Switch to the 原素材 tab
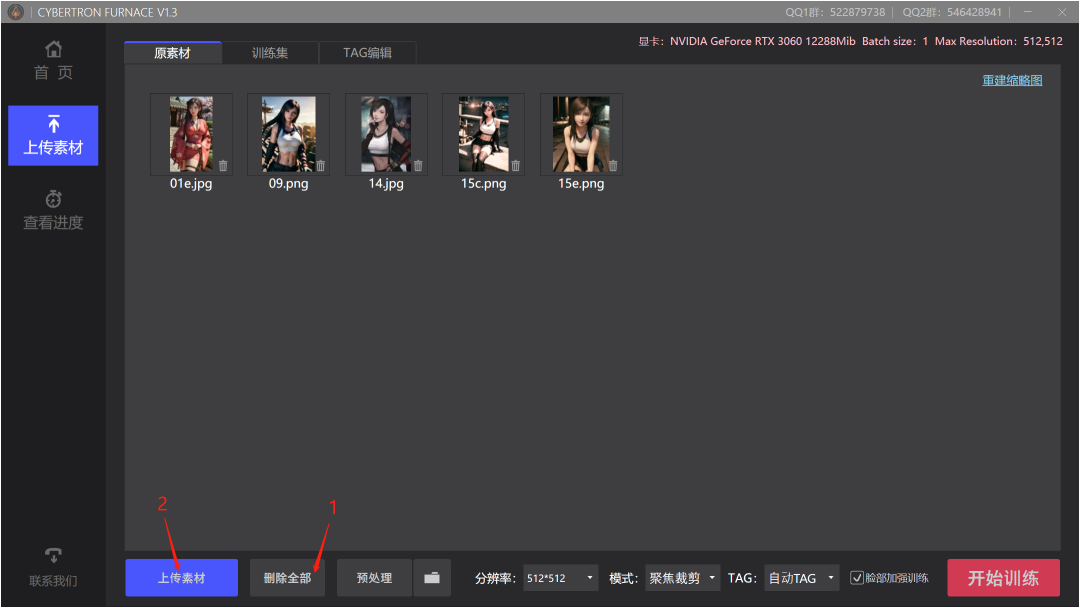1080x608 pixels. pyautogui.click(x=173, y=53)
